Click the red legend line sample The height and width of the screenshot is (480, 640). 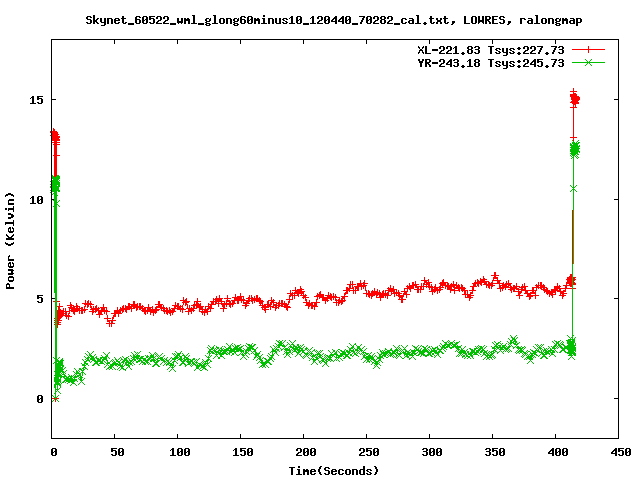(588, 50)
